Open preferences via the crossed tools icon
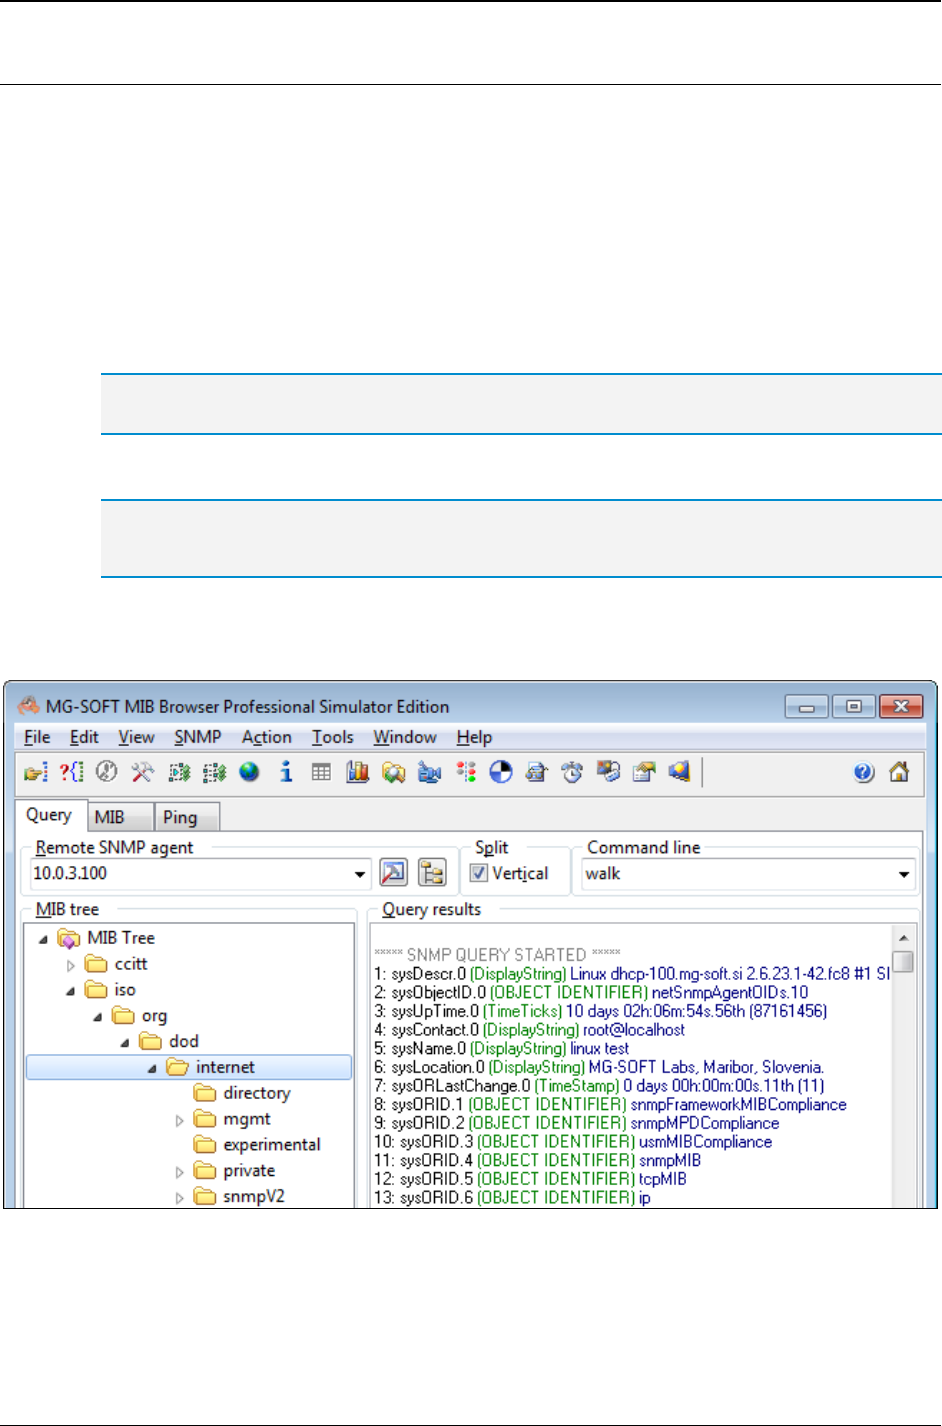The width and height of the screenshot is (942, 1426). [143, 772]
